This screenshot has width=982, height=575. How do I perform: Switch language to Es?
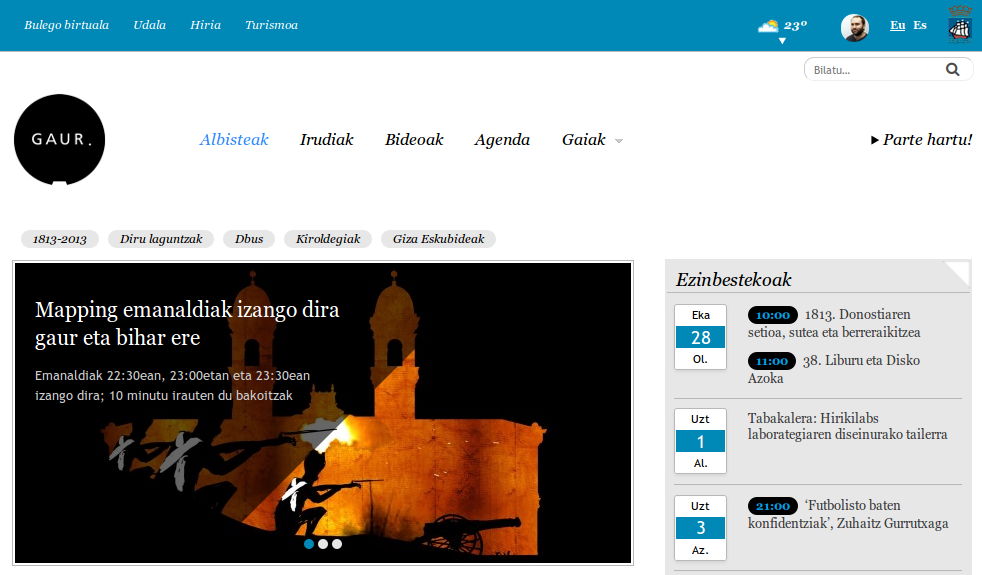(x=920, y=25)
